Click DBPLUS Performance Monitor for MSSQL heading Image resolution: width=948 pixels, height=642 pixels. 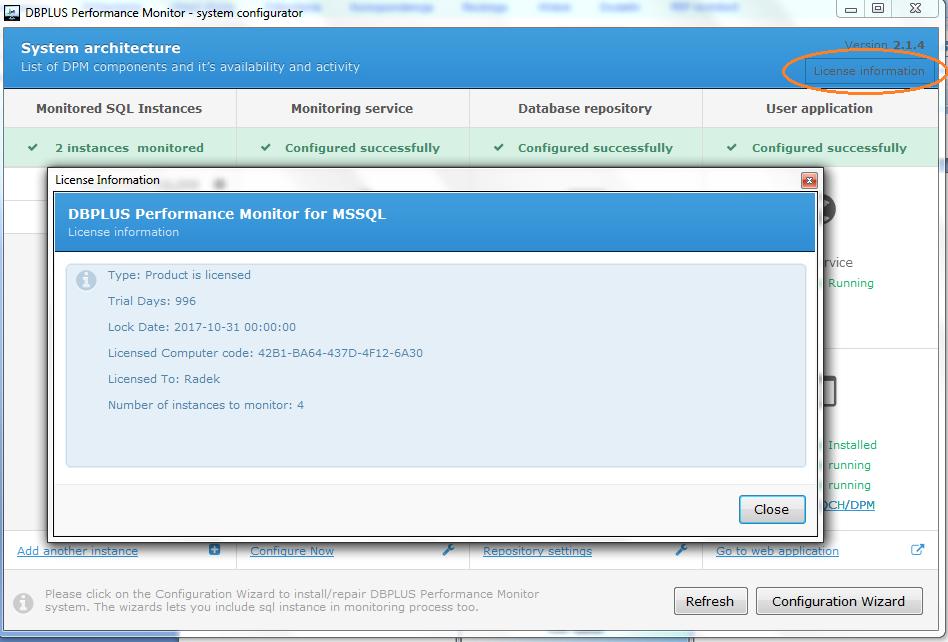227,214
